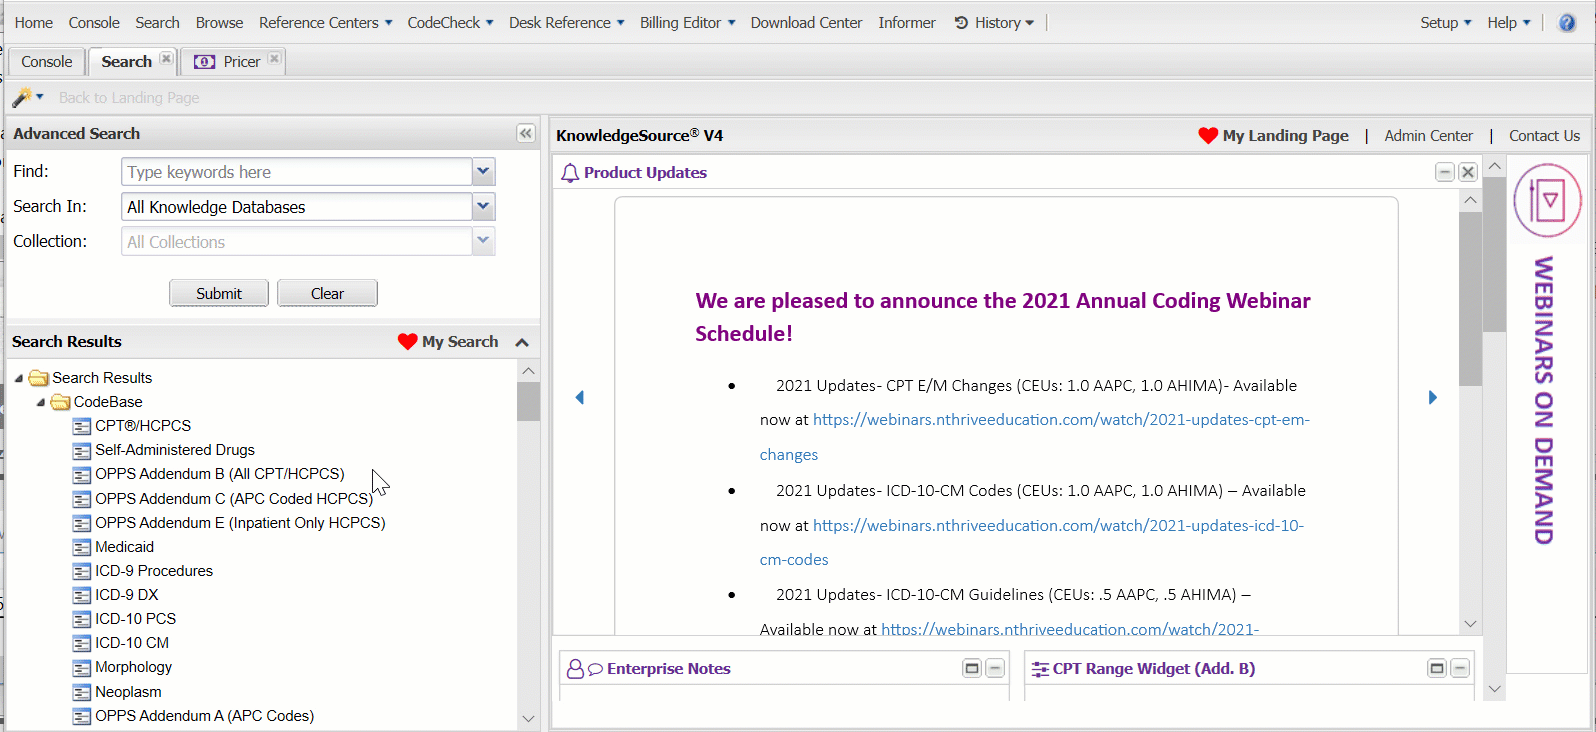Click the wand tool icon in toolbar
This screenshot has width=1596, height=732.
tap(21, 97)
